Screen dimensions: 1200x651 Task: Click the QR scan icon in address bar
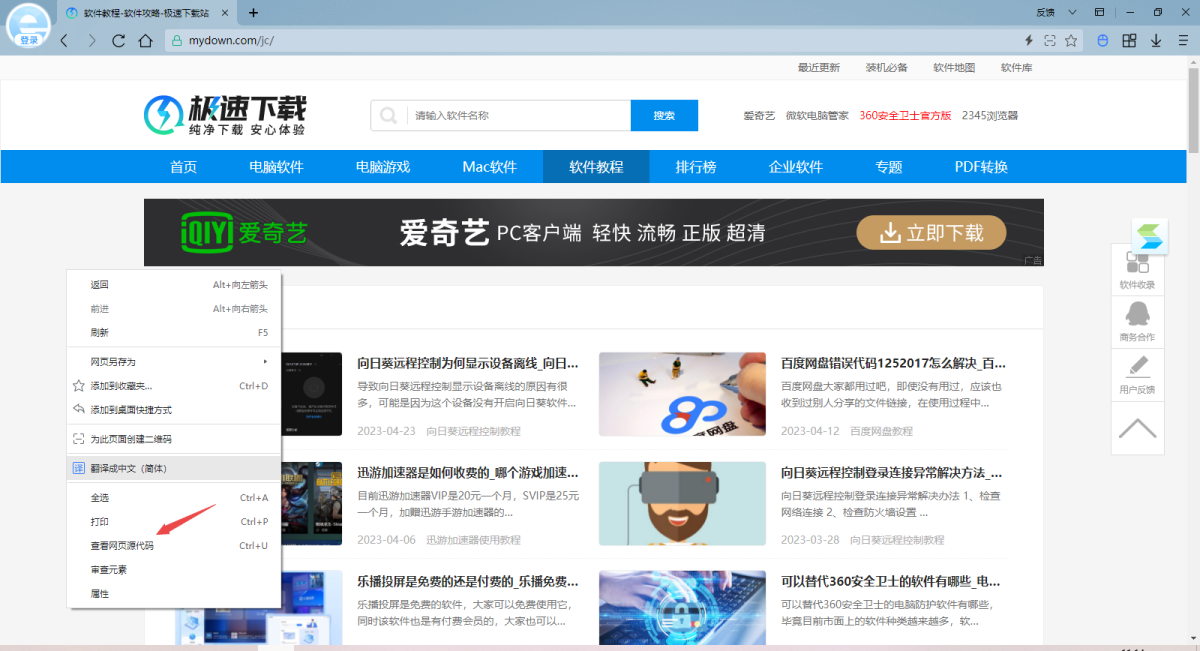(1050, 41)
